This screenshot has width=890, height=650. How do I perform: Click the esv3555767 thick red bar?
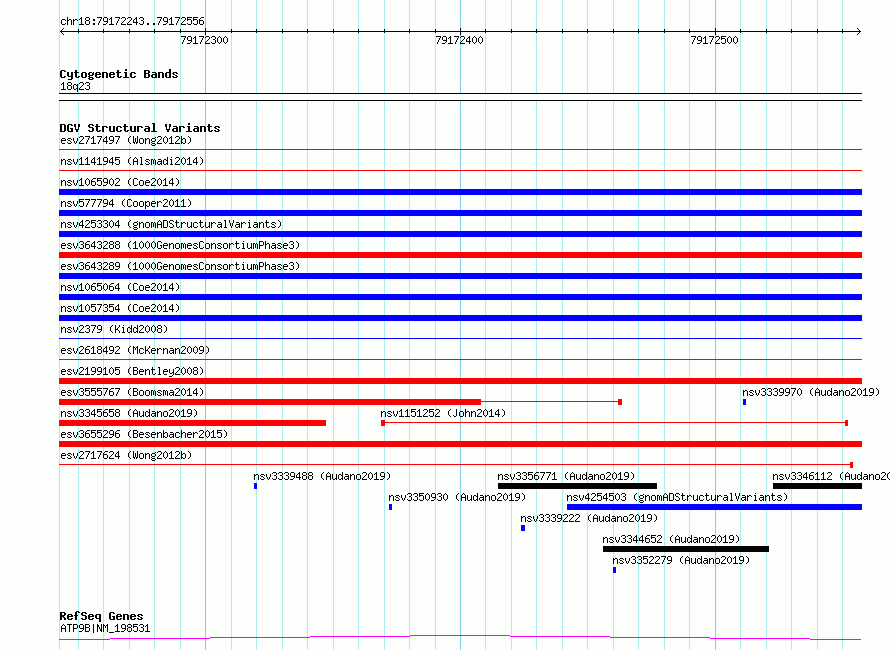coord(270,402)
